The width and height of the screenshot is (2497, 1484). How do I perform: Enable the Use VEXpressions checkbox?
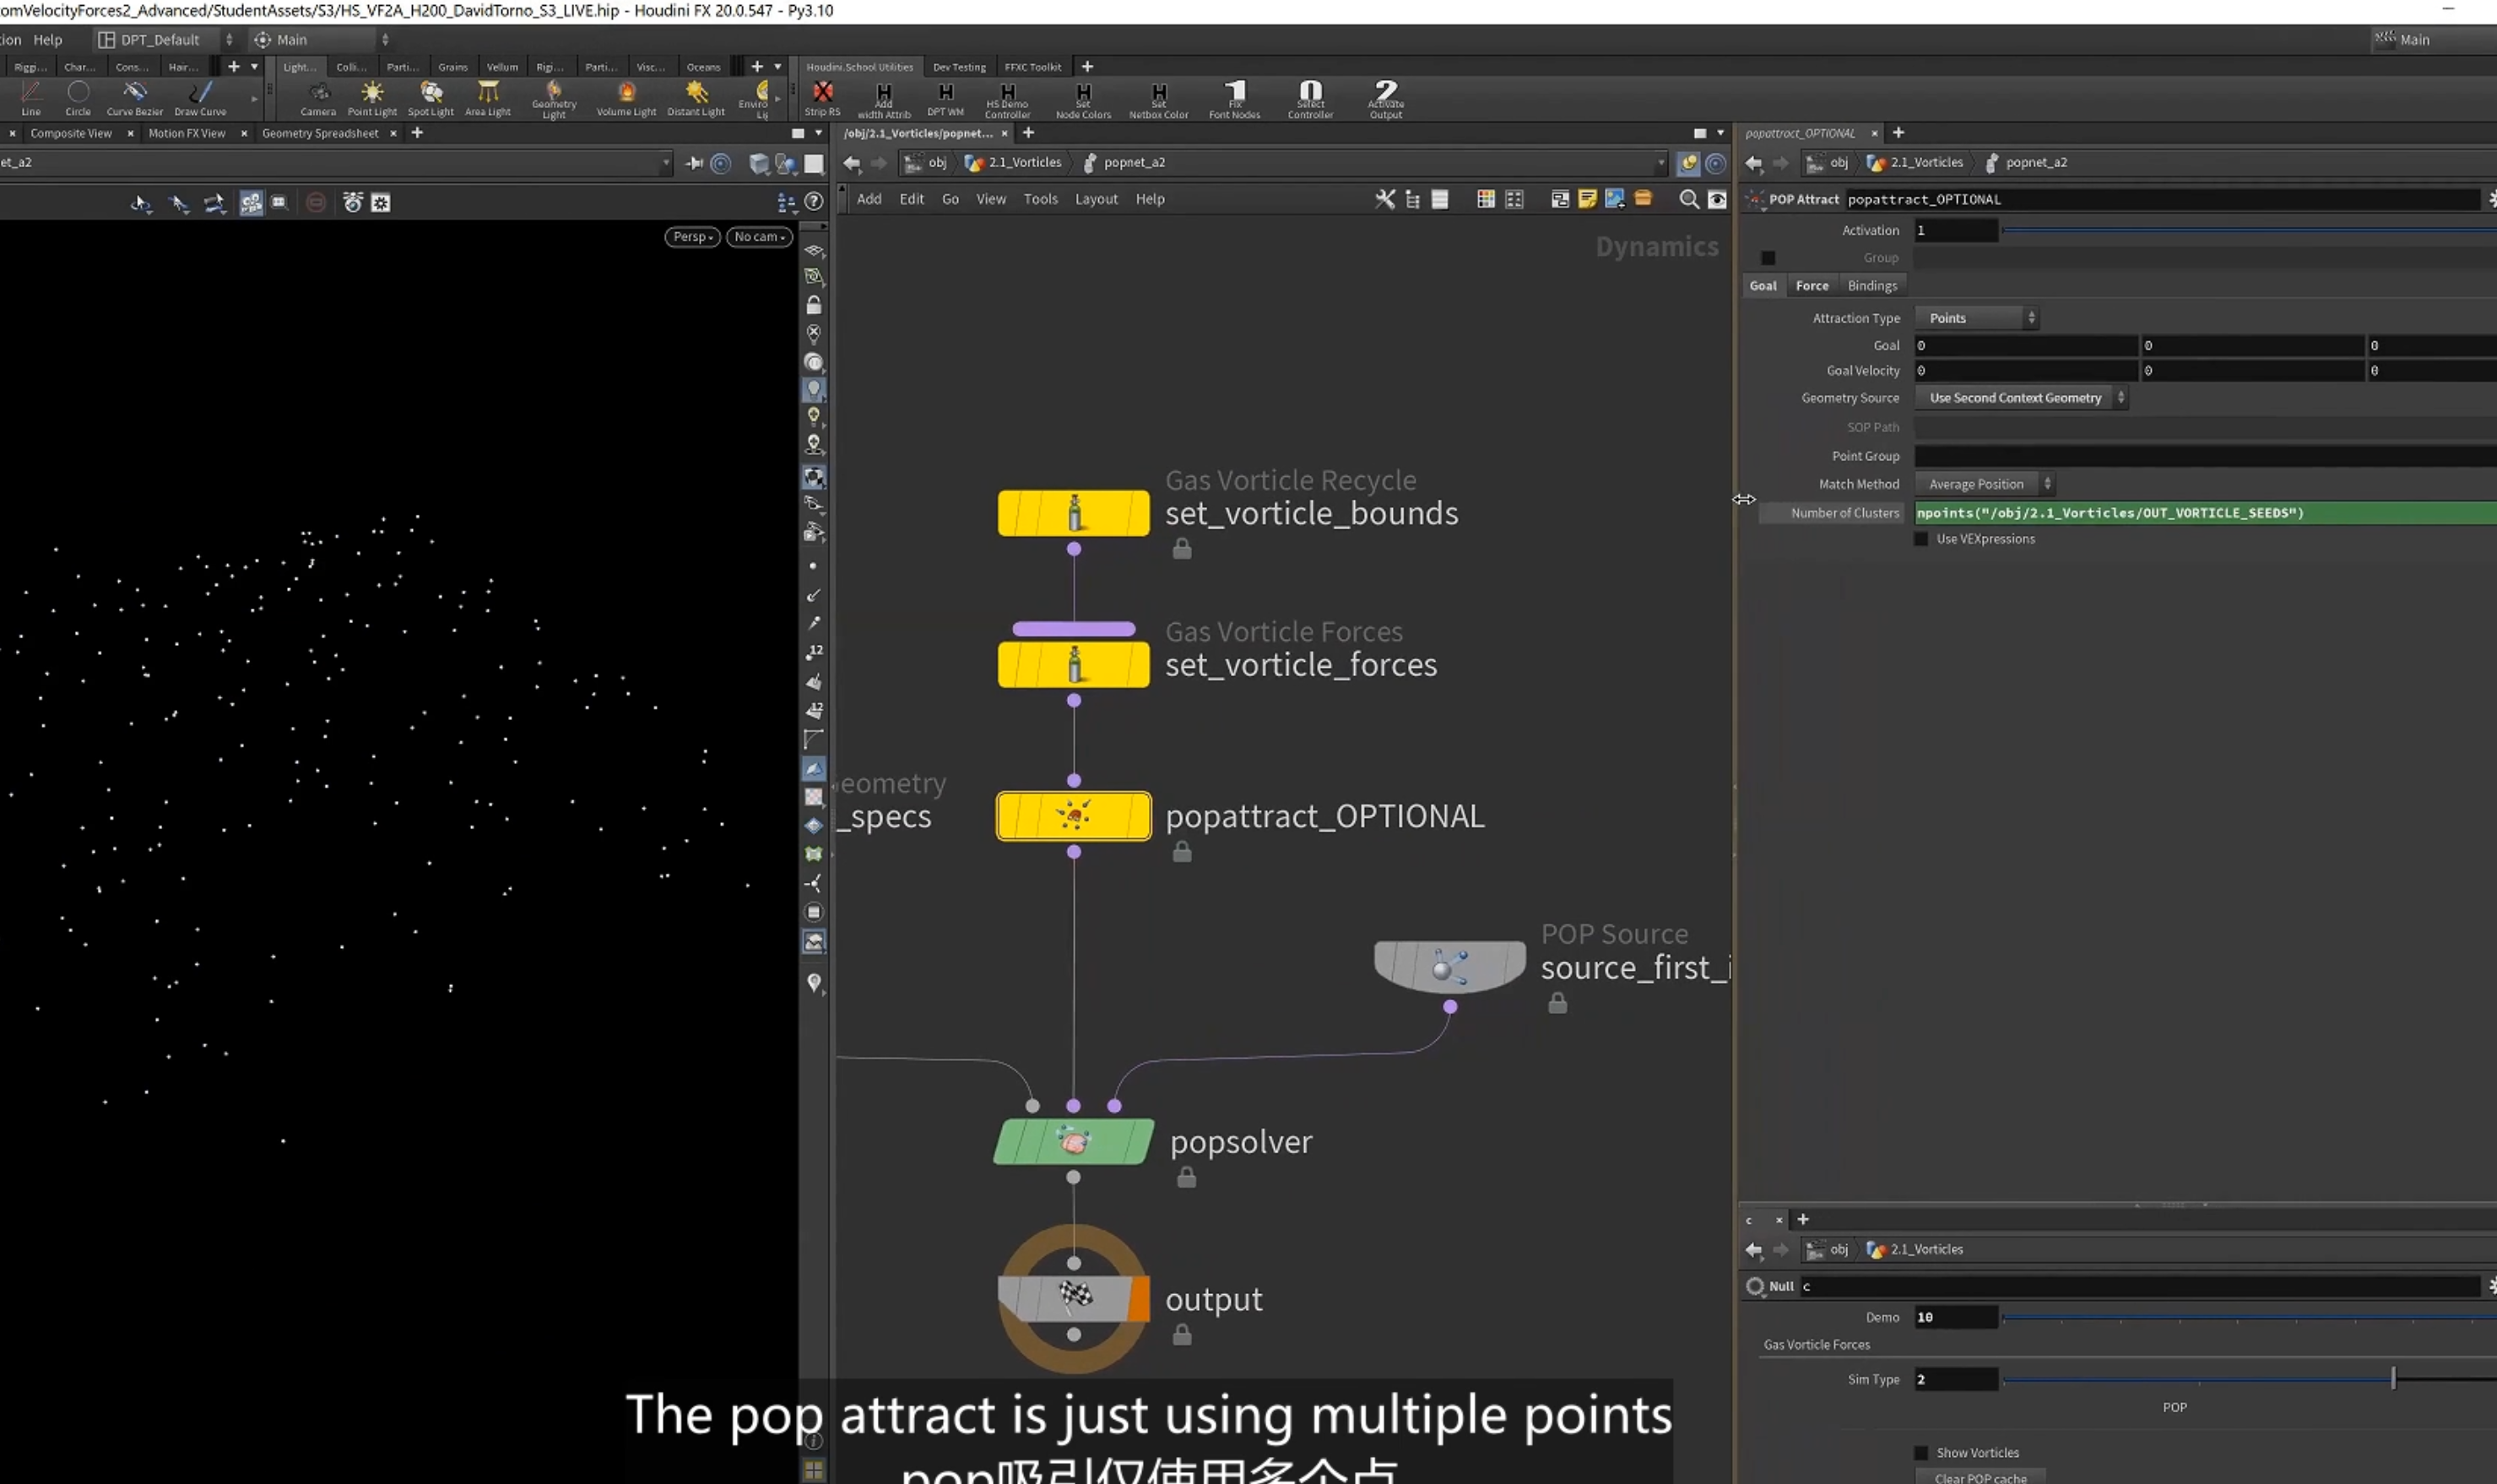1921,539
